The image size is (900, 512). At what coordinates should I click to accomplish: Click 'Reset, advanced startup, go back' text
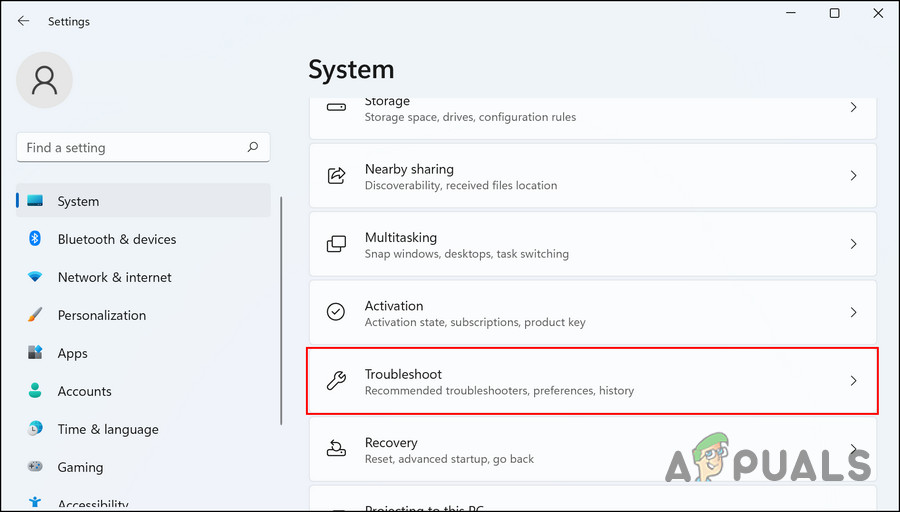(x=449, y=459)
